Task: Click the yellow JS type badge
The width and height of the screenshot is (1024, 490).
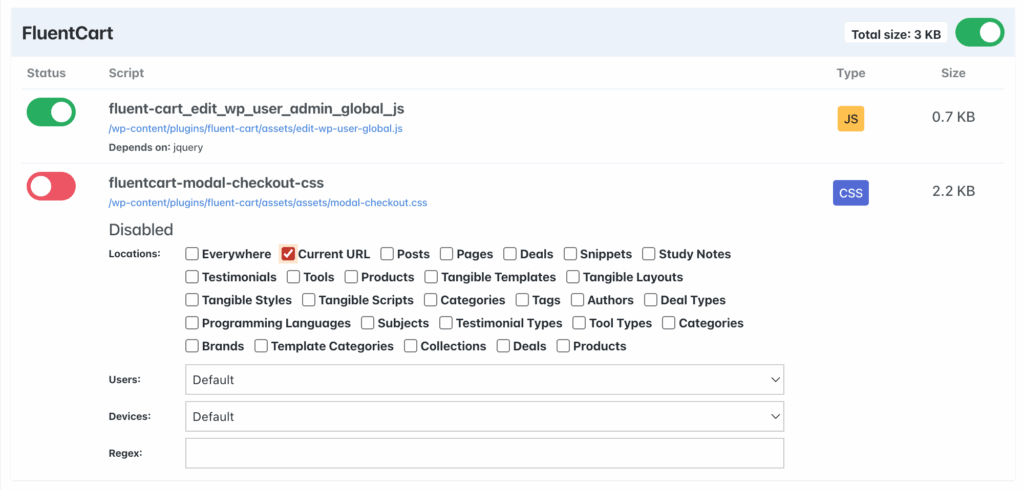Action: [850, 119]
